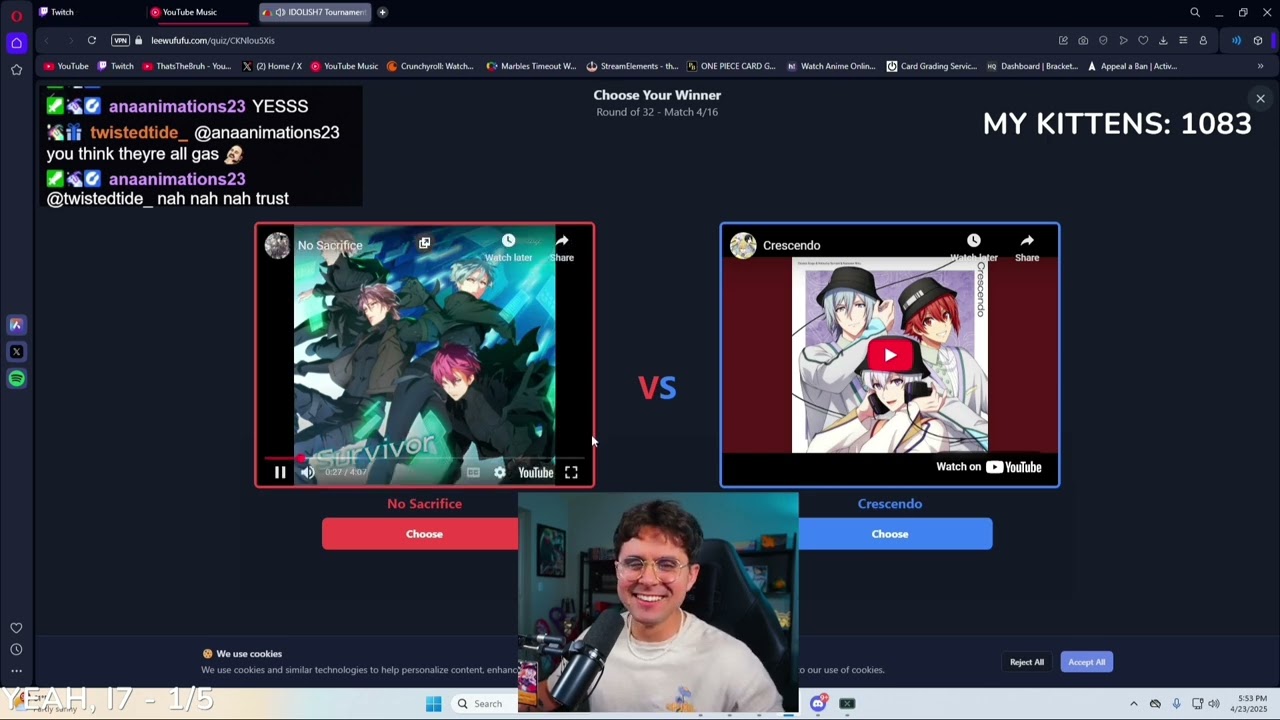Viewport: 1280px width, 720px height.
Task: Add page to bookmarks heart icon
Action: [1143, 40]
